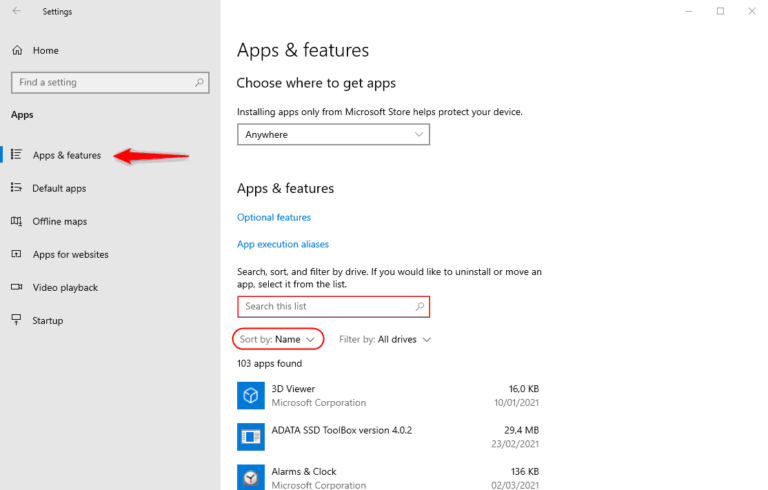Select Apps & features in the sidebar
768x490 pixels.
pyautogui.click(x=67, y=155)
